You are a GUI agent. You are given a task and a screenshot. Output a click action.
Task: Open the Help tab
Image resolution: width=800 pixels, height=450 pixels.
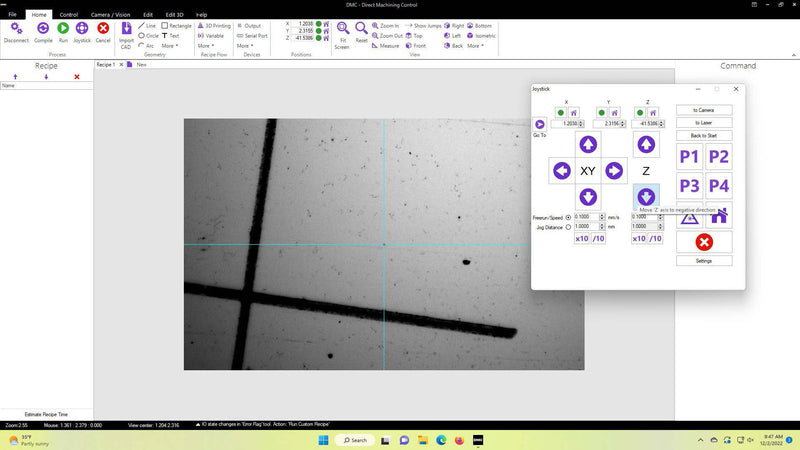tap(202, 14)
